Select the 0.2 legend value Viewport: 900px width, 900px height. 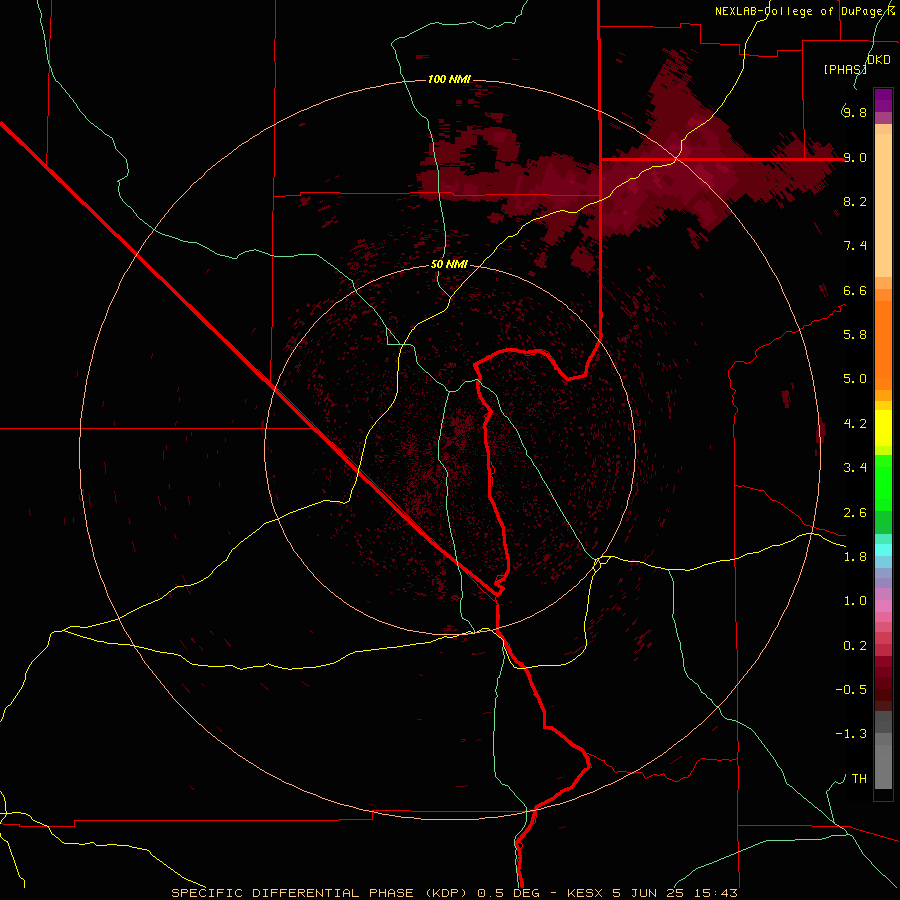[x=855, y=646]
